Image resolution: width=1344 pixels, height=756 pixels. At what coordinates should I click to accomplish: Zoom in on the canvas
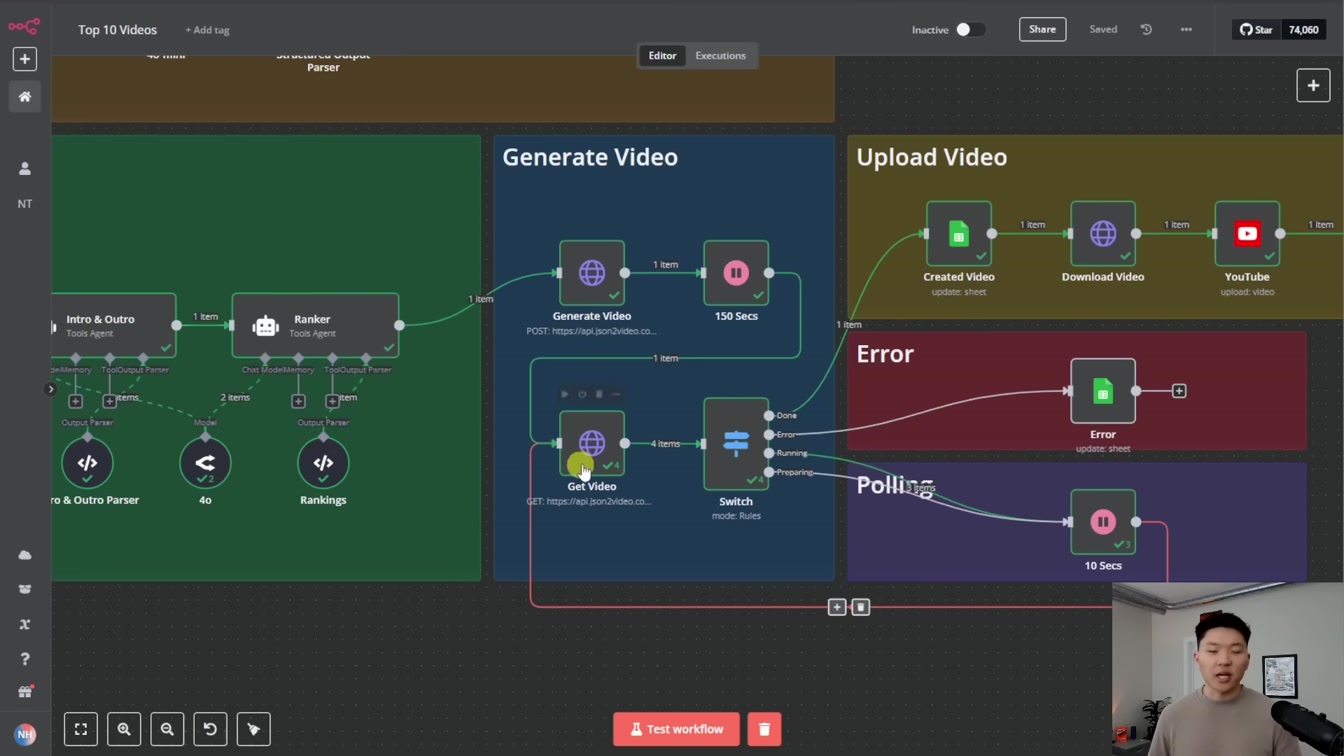(124, 729)
